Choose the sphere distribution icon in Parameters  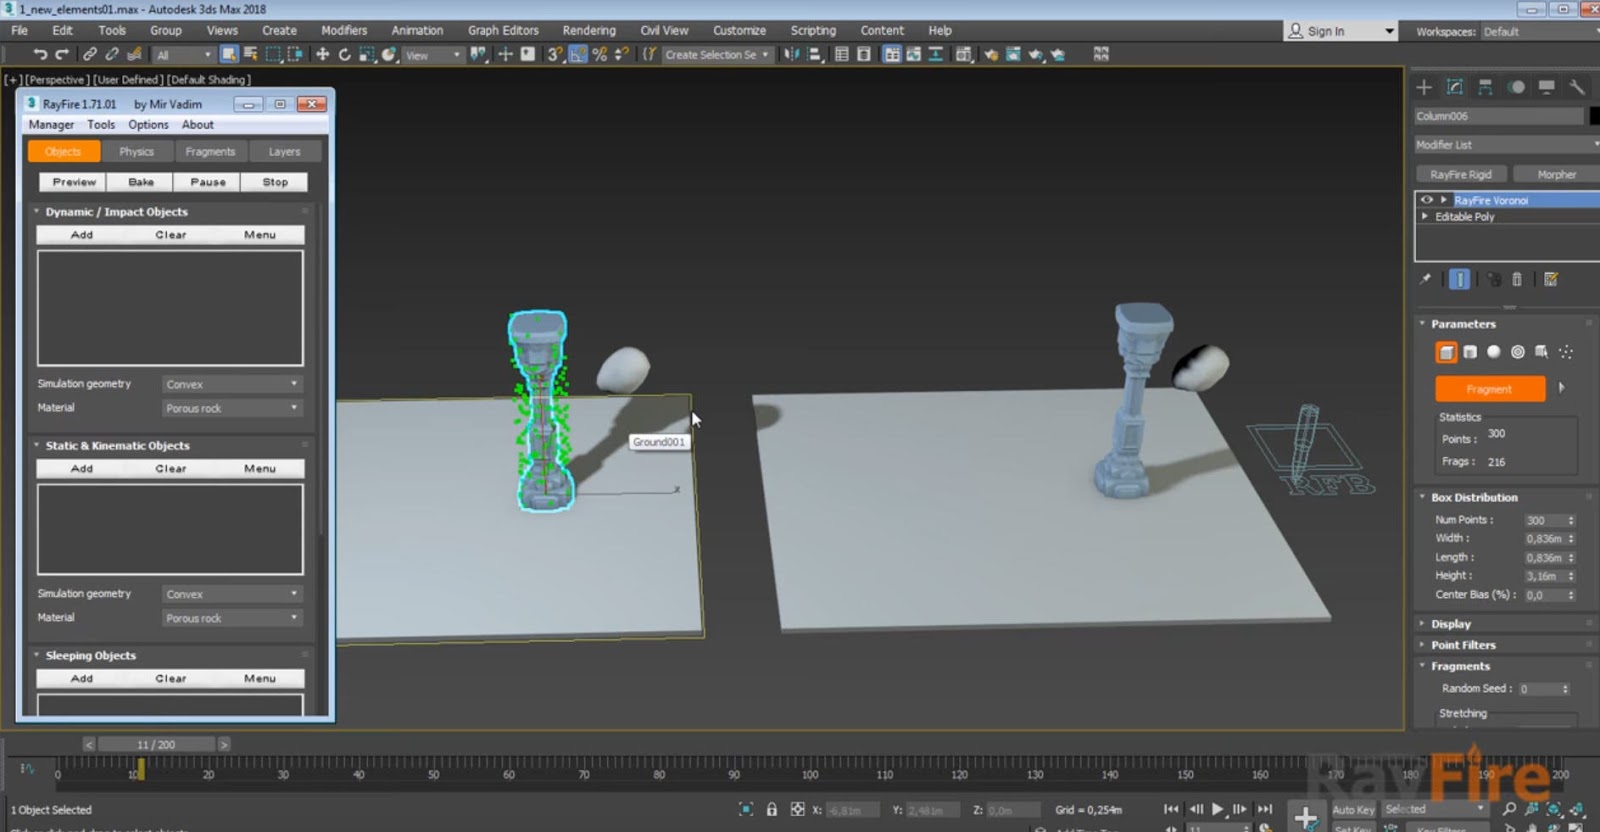tap(1493, 352)
